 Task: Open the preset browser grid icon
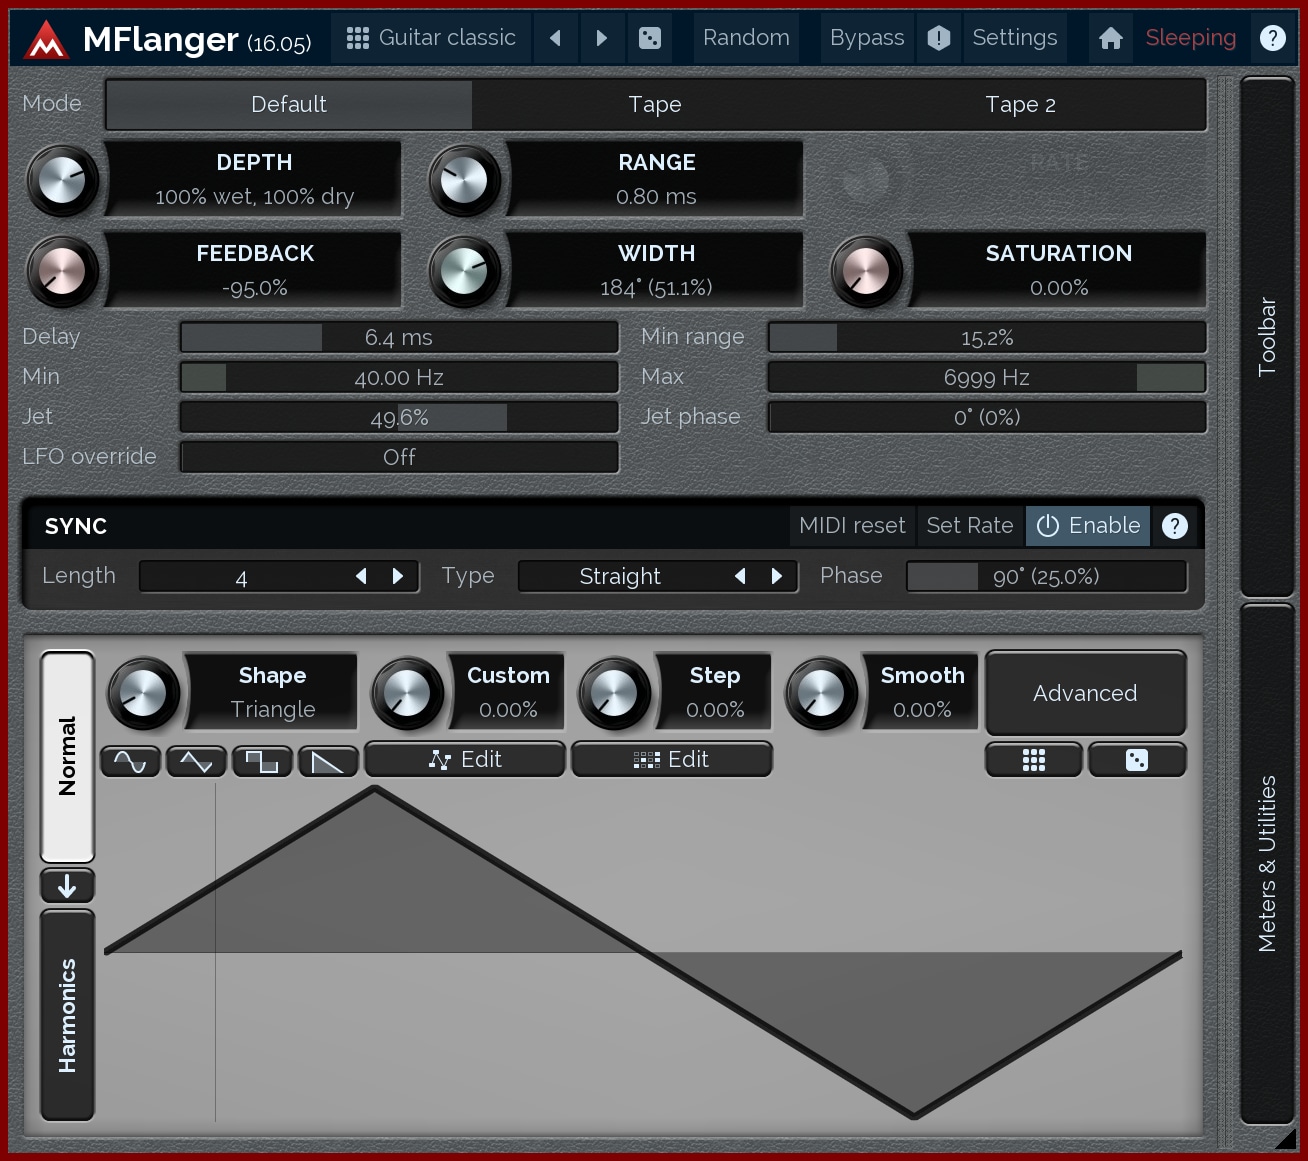(x=357, y=38)
